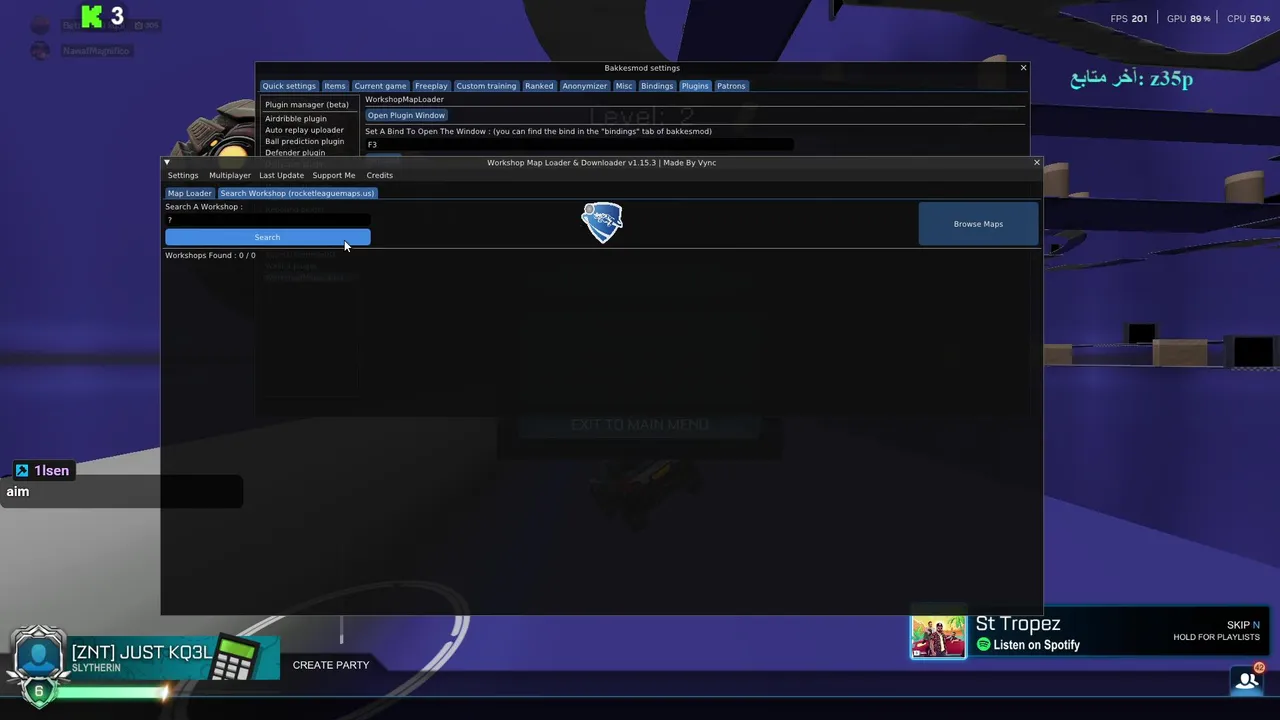
Task: Select Ball prediction plugin
Action: pyautogui.click(x=304, y=142)
